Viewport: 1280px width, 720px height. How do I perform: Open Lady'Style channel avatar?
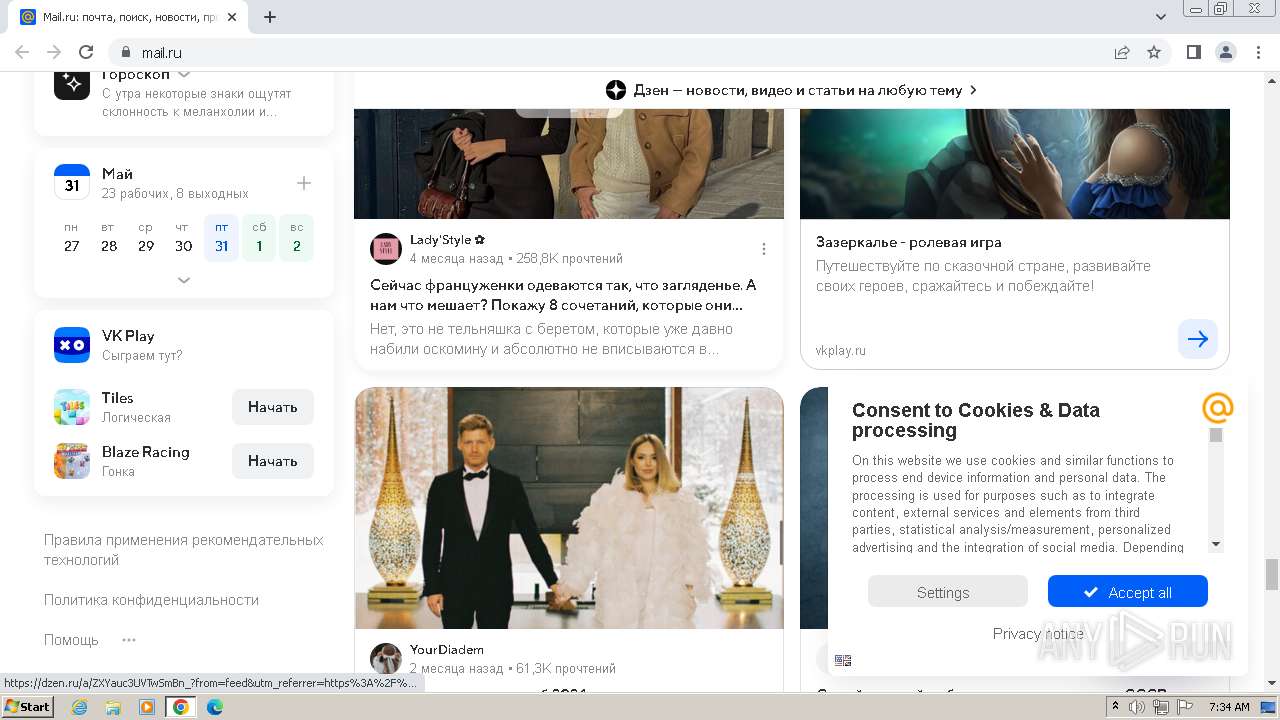click(386, 249)
